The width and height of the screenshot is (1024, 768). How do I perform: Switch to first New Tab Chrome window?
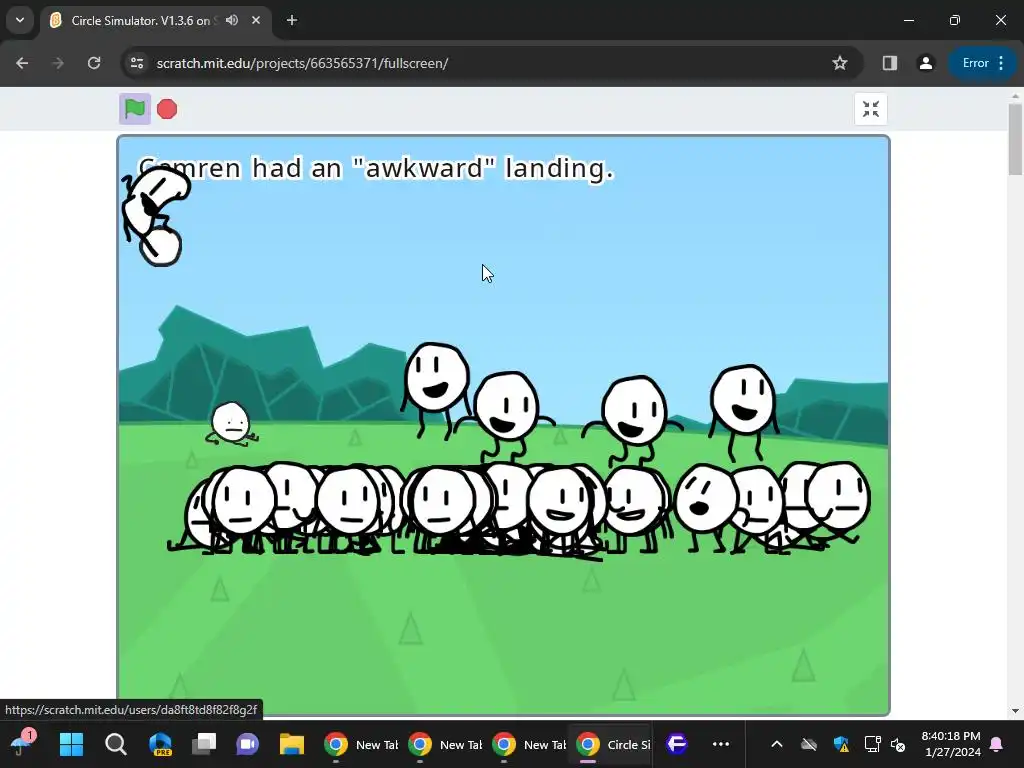tap(361, 744)
